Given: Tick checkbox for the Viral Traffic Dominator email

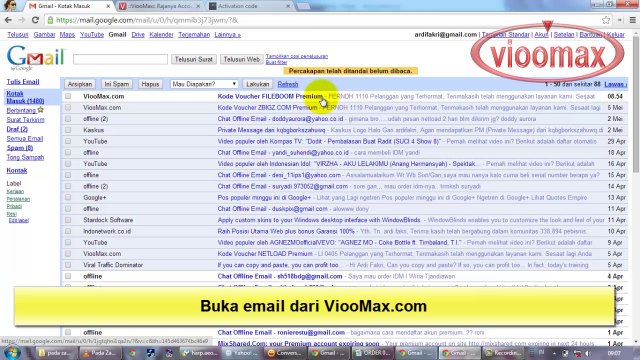Looking at the screenshot, I should click(68, 264).
